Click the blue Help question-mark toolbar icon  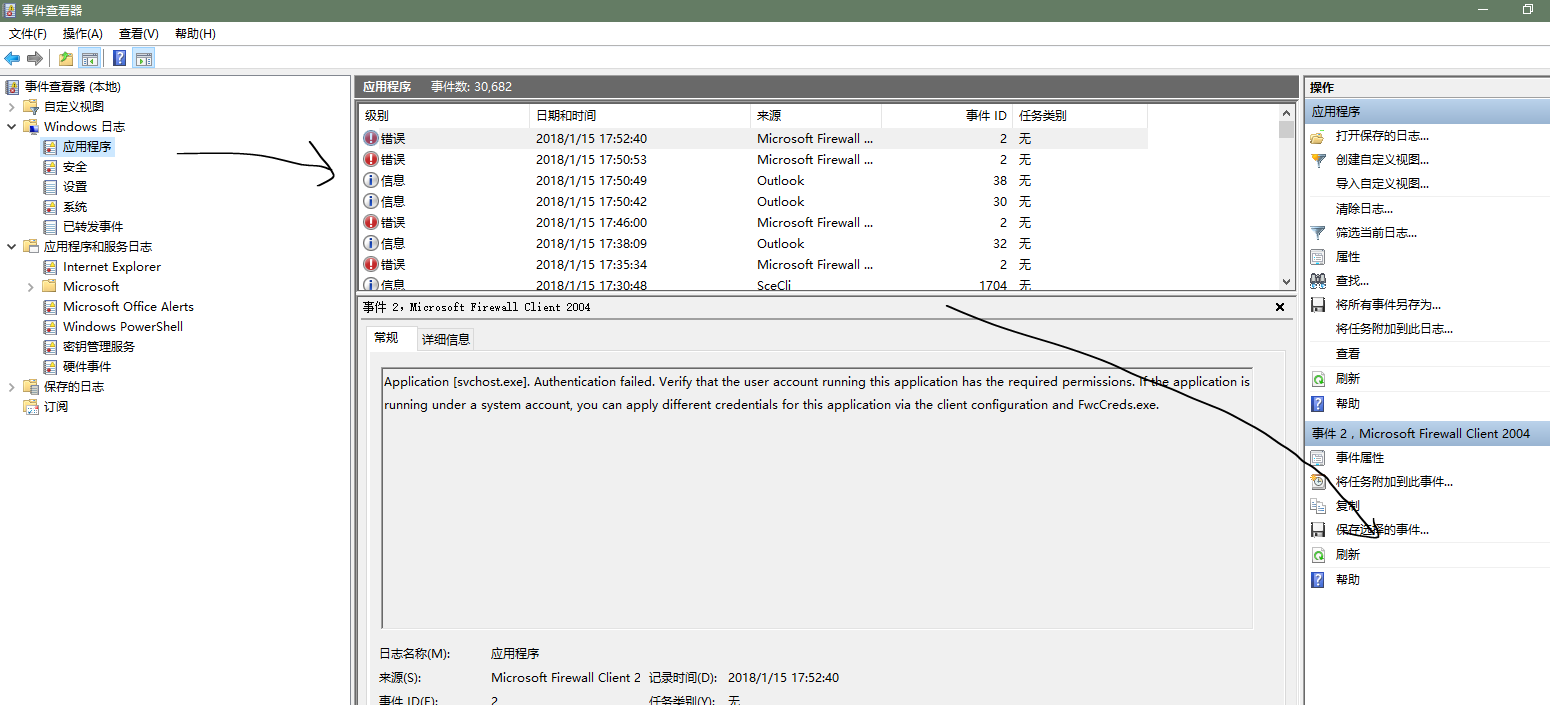120,59
